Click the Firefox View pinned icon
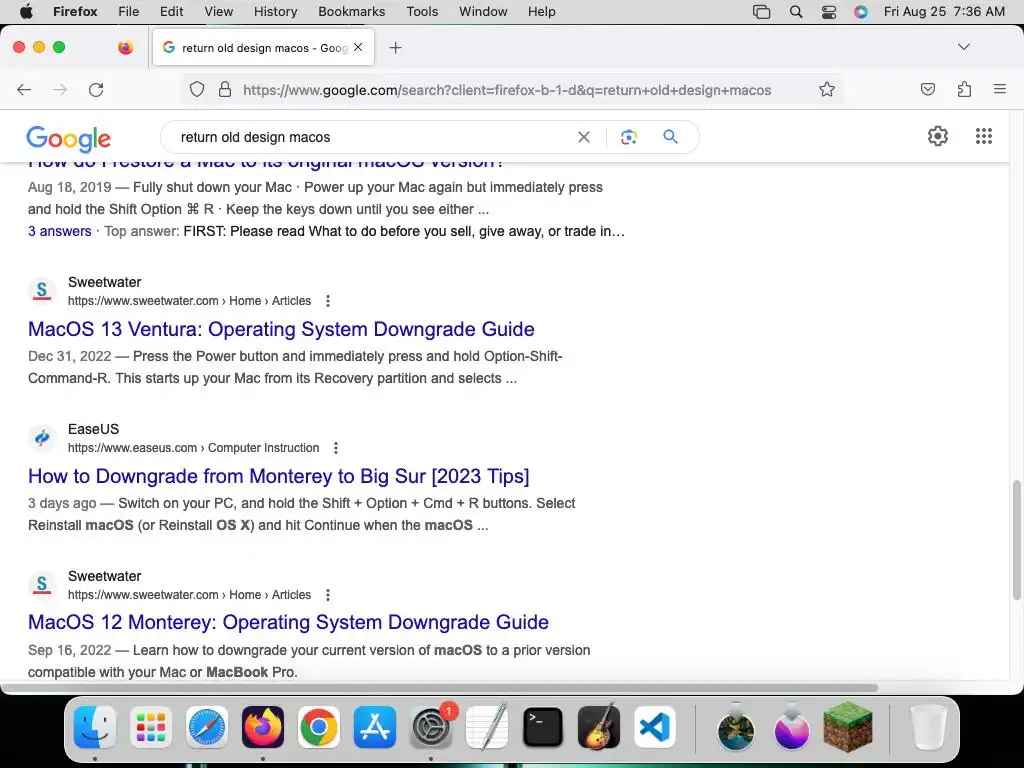 pyautogui.click(x=125, y=47)
